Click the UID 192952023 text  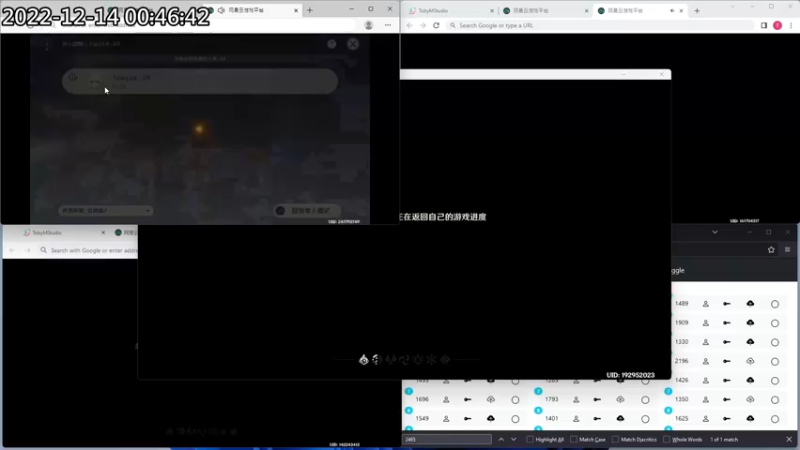coord(630,375)
